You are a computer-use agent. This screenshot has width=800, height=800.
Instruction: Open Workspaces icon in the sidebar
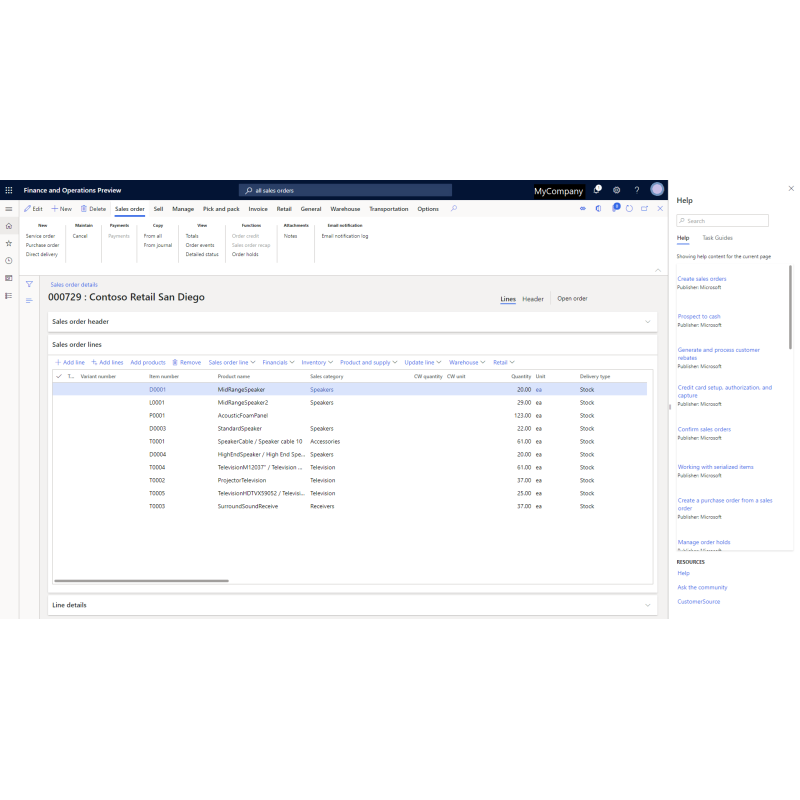pos(9,278)
